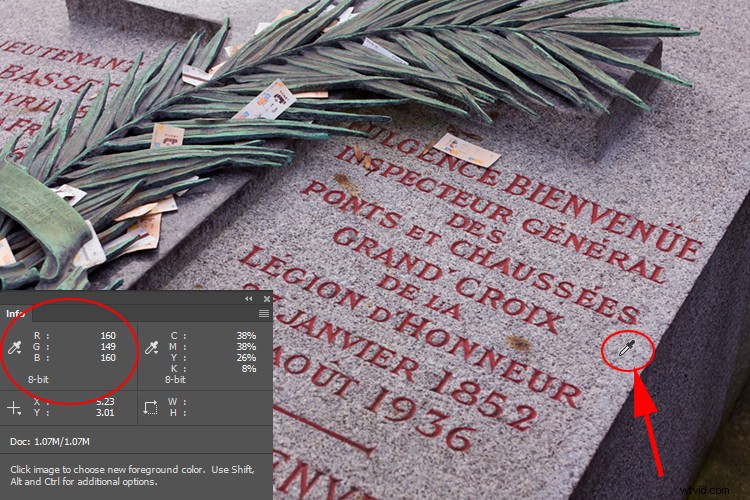Click the 'Click image to choose new foreground color' hint
The image size is (750, 500).
click(132, 476)
